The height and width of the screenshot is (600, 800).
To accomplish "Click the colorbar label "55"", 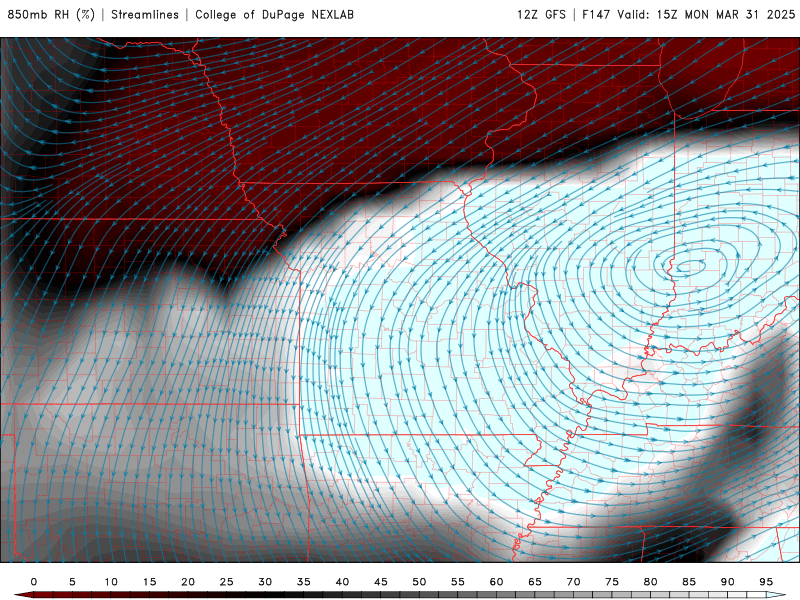I will pyautogui.click(x=458, y=582).
